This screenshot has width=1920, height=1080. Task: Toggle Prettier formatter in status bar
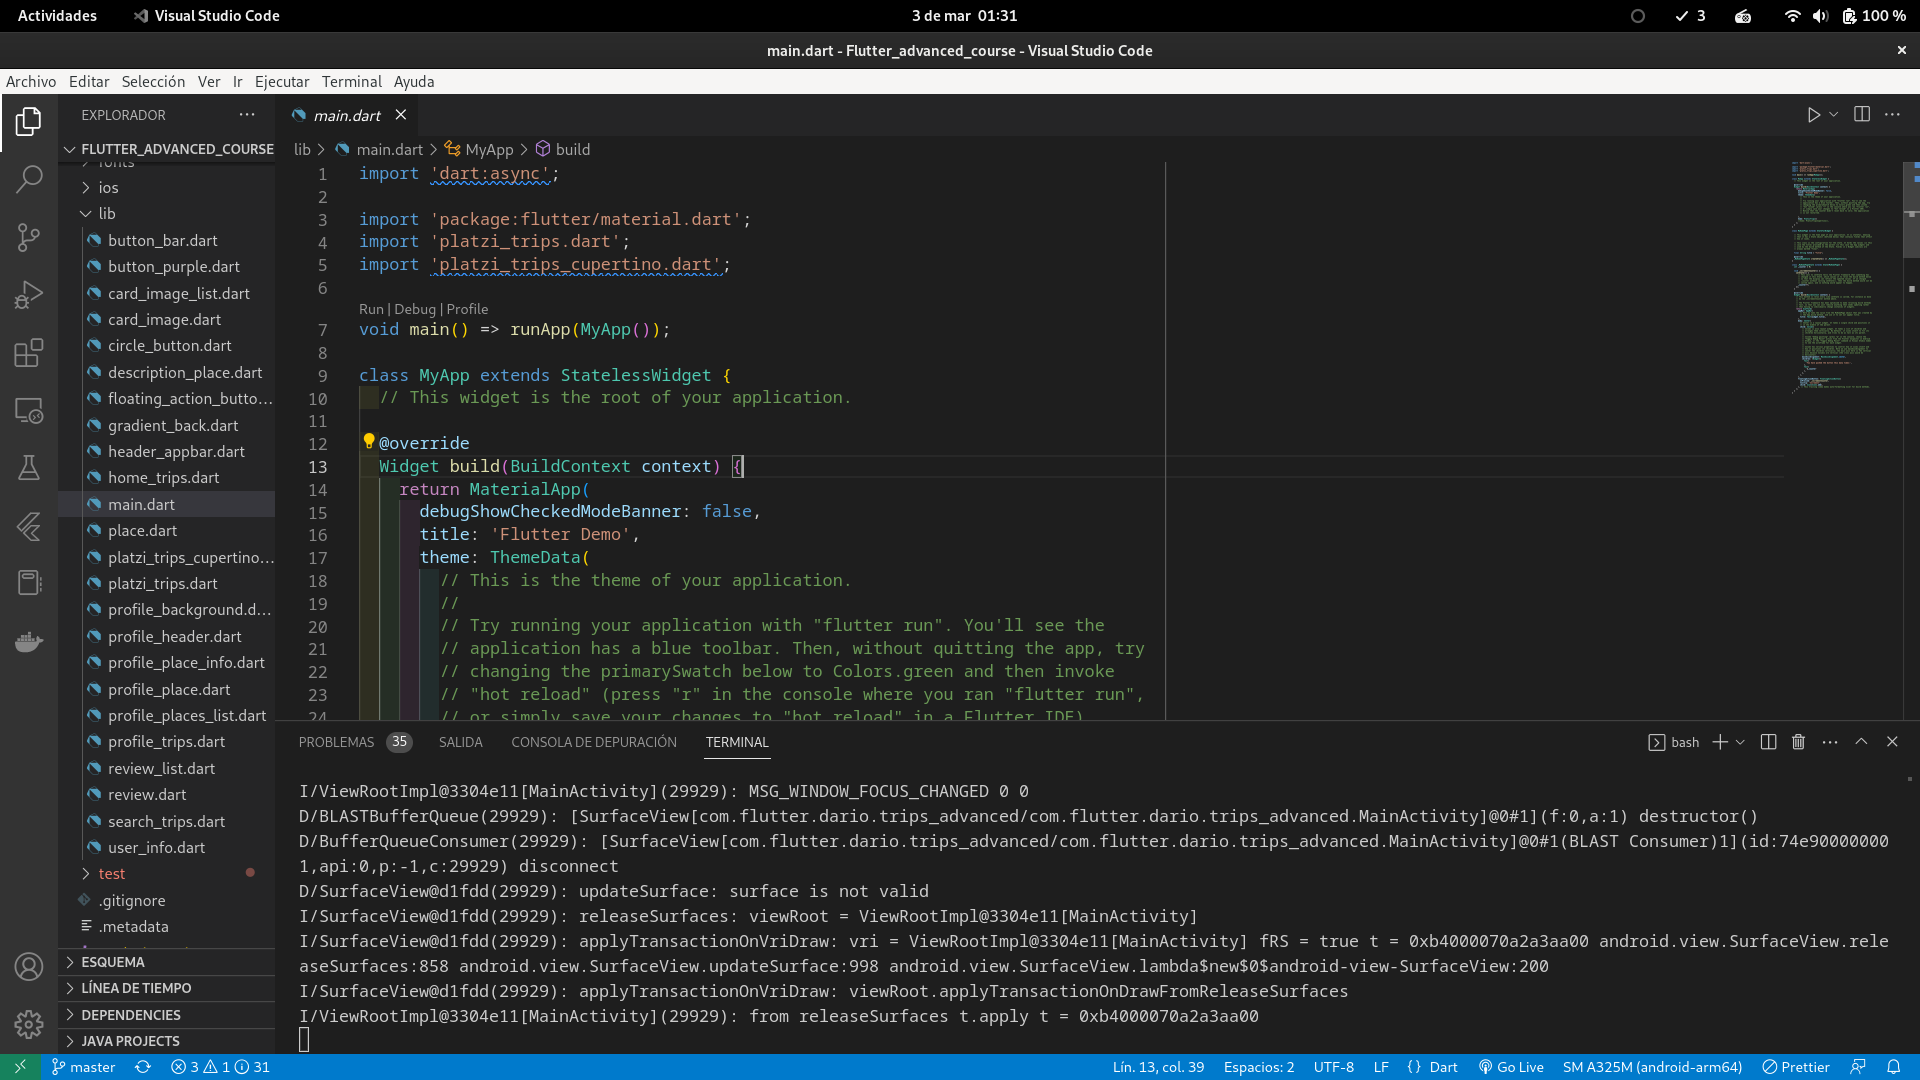click(1796, 1067)
